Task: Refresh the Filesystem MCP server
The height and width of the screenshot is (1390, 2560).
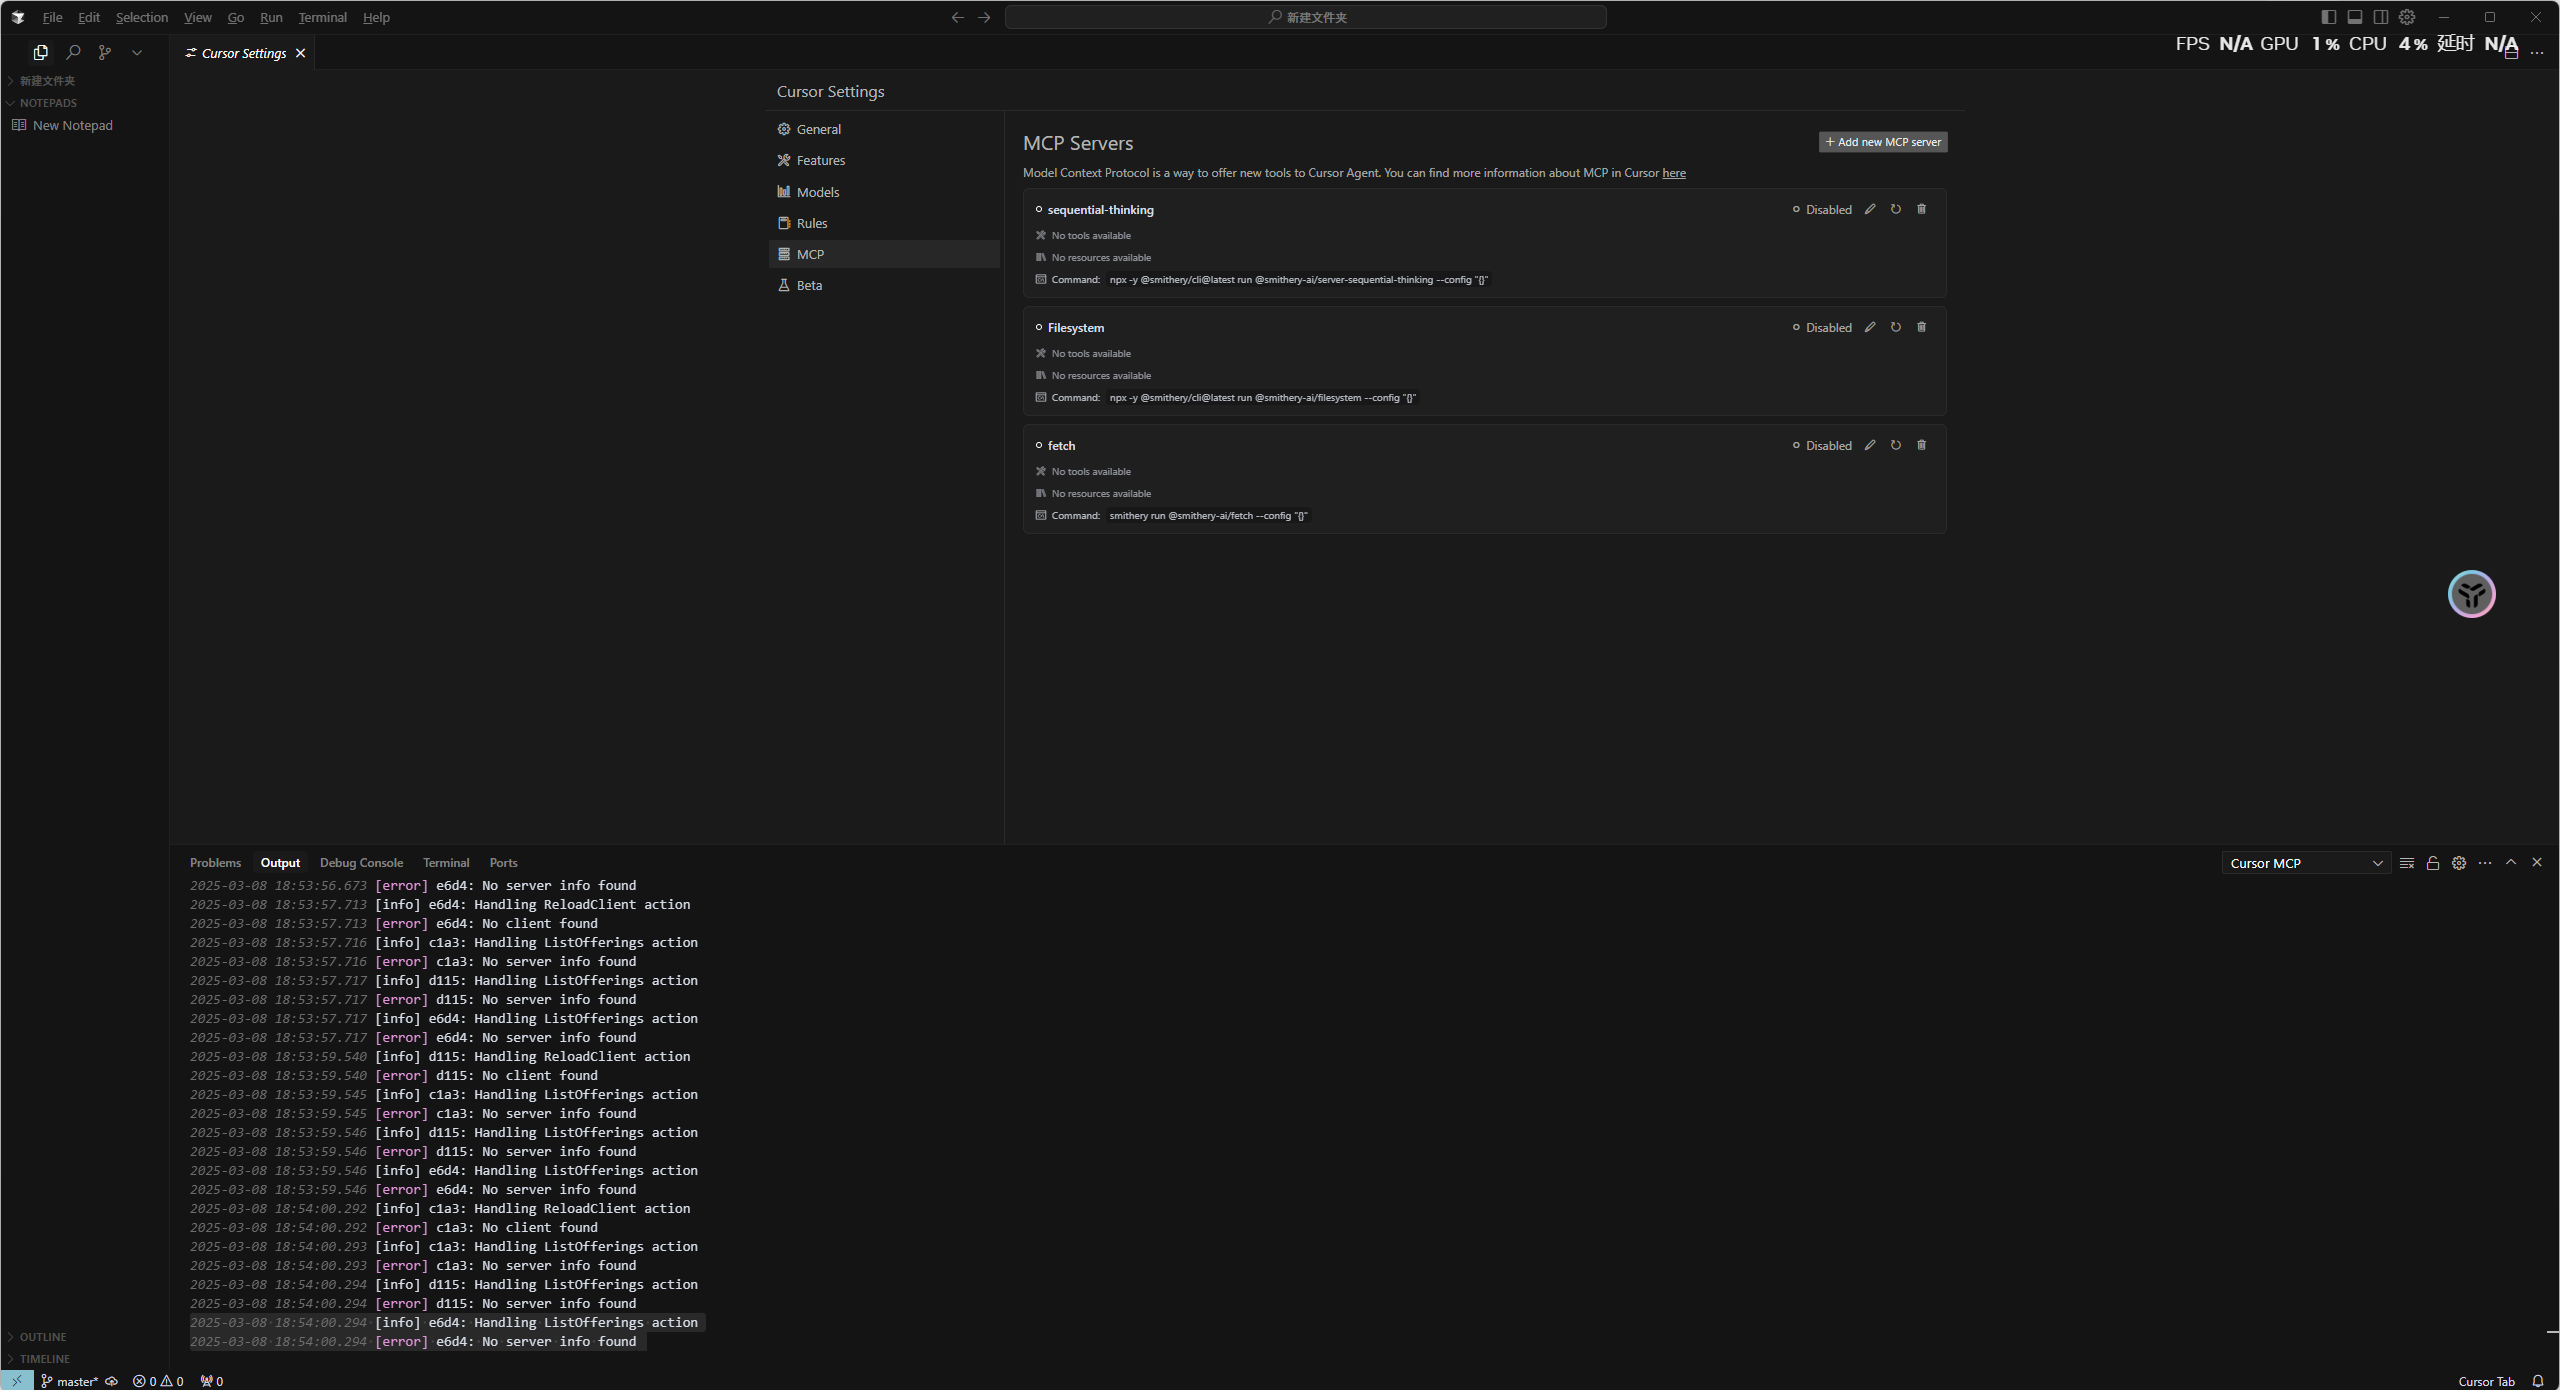Action: pyautogui.click(x=1896, y=327)
